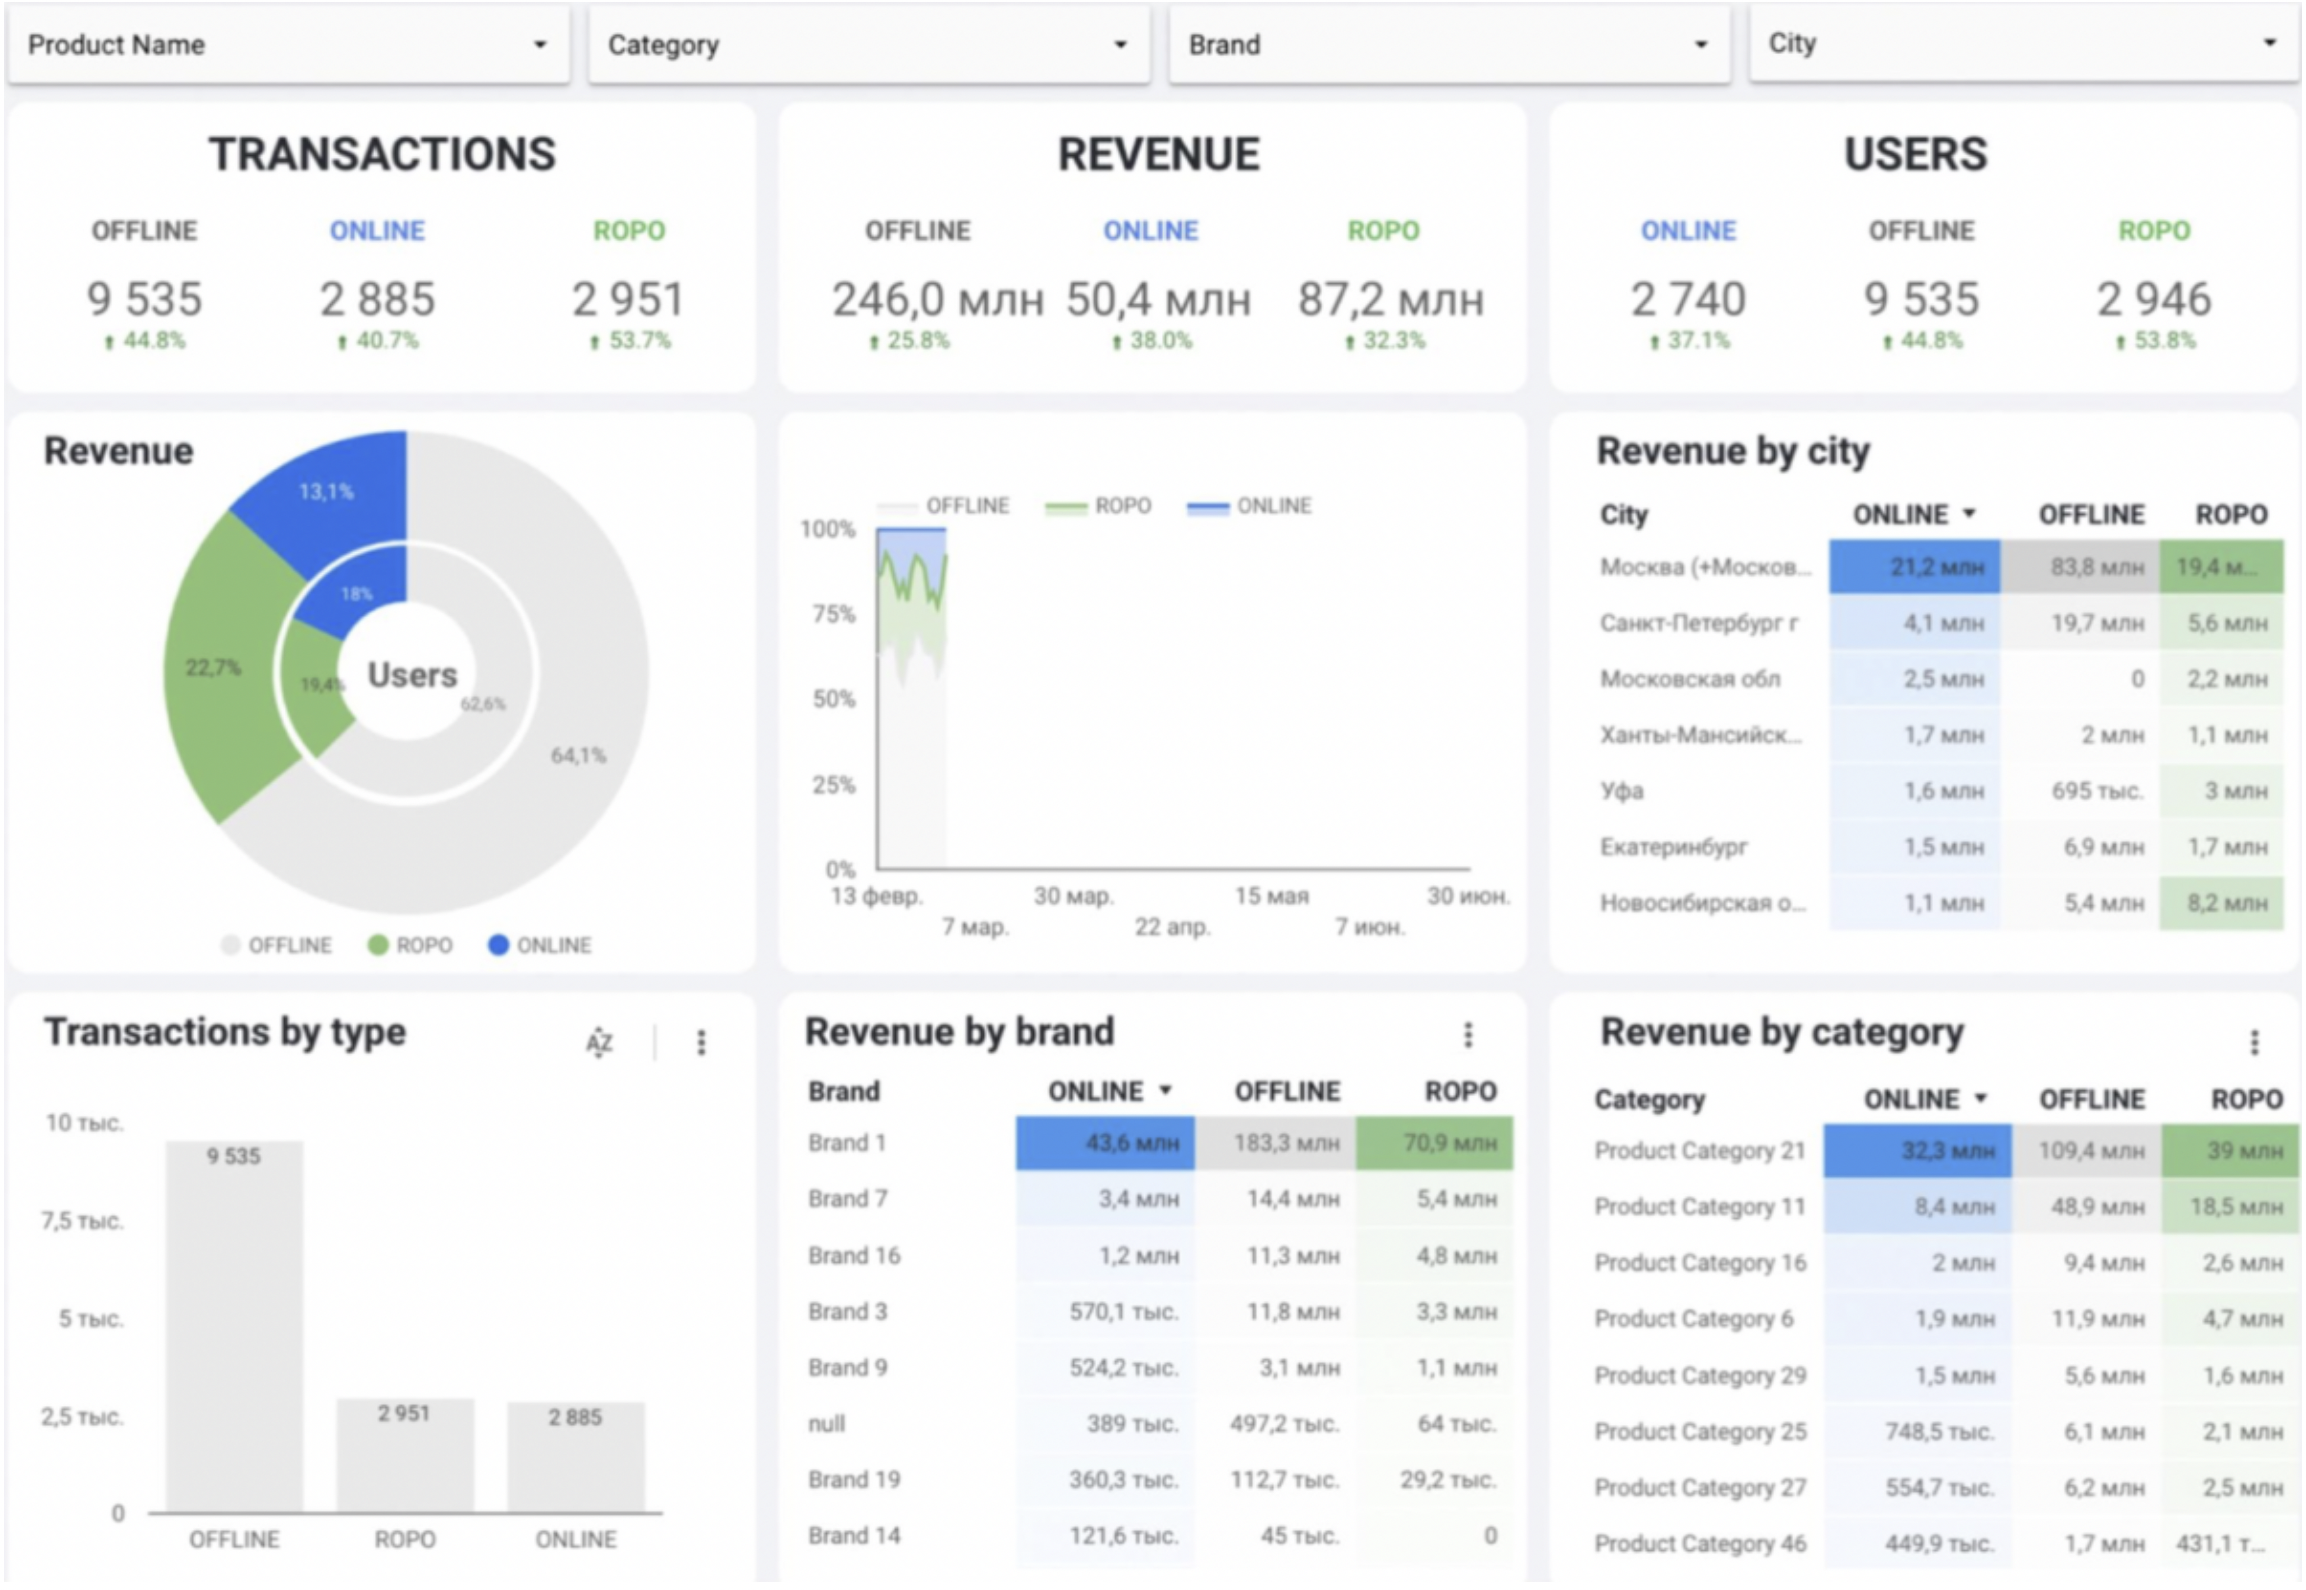The image size is (2306, 1590).
Task: Click the Product Category 21 row label
Action: point(1699,1151)
